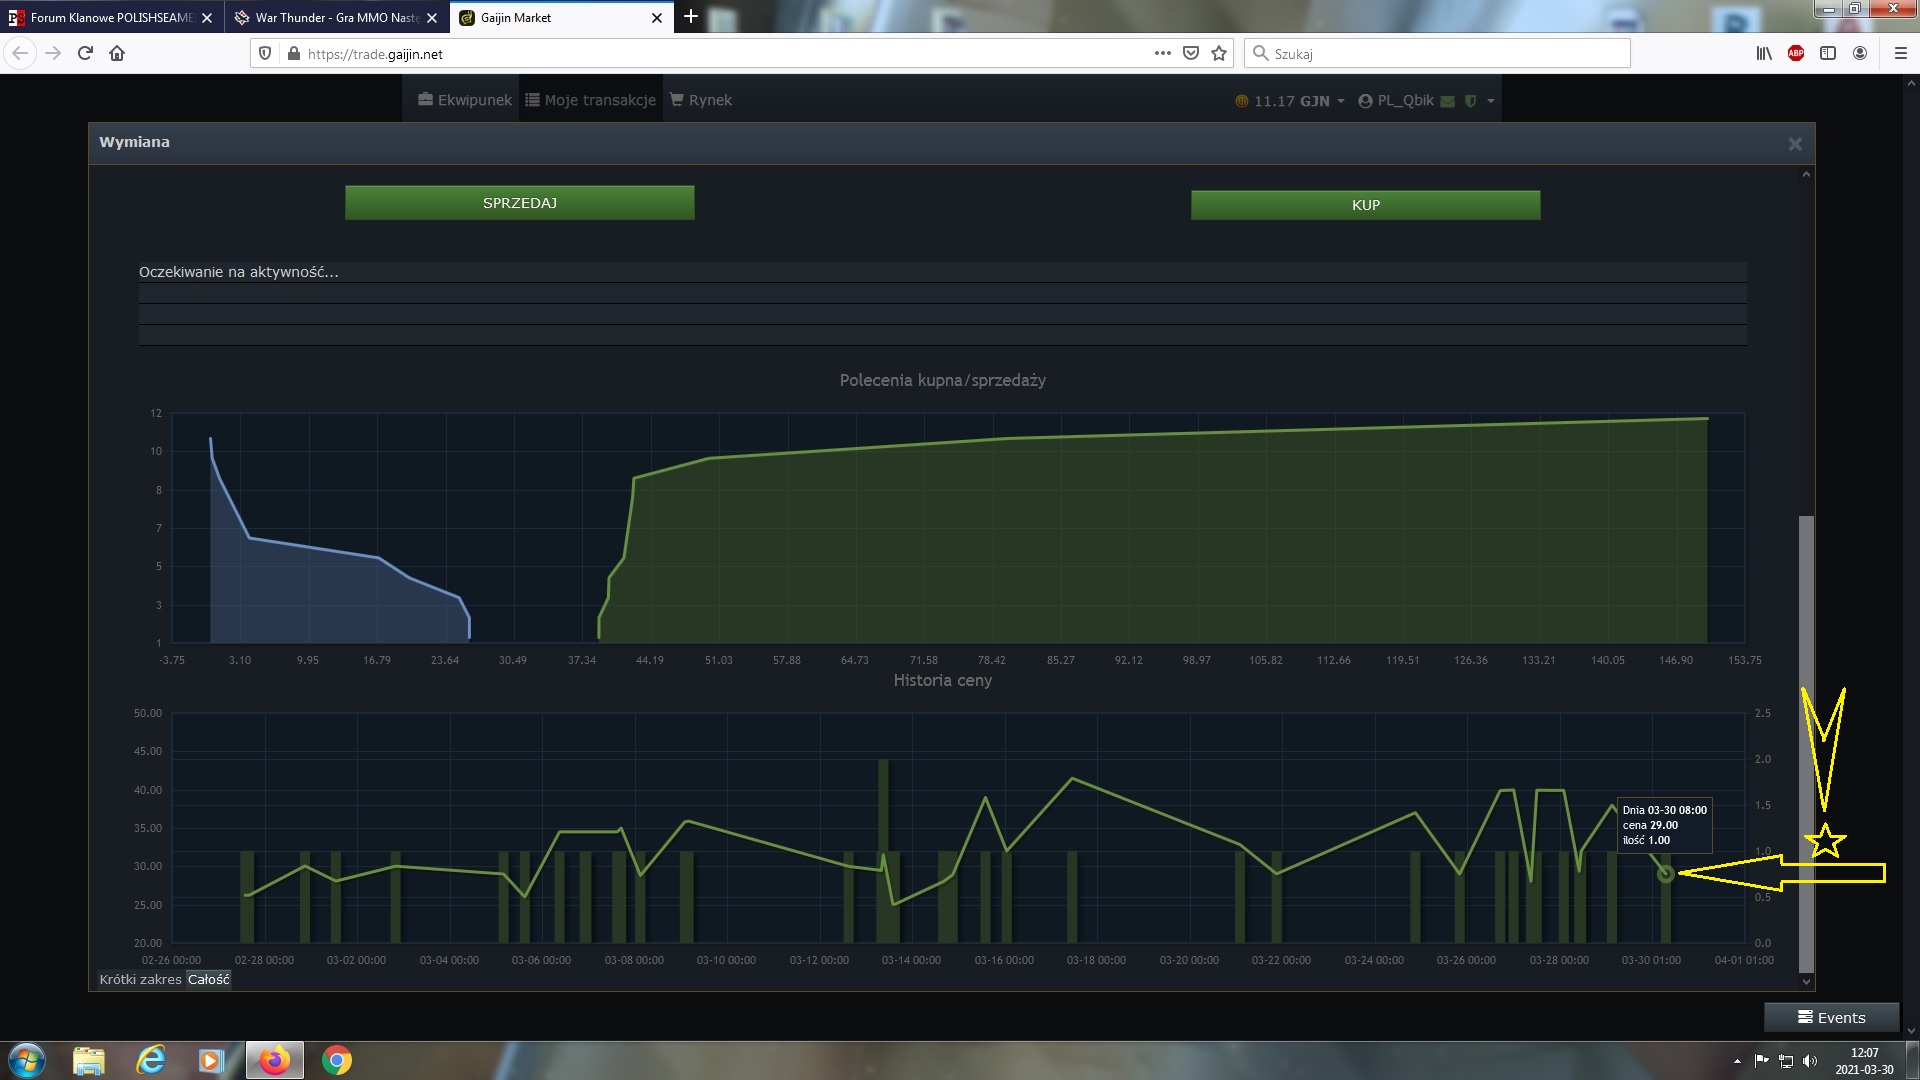1920x1080 pixels.
Task: Close the Wymiana dialog with X
Action: (x=1795, y=144)
